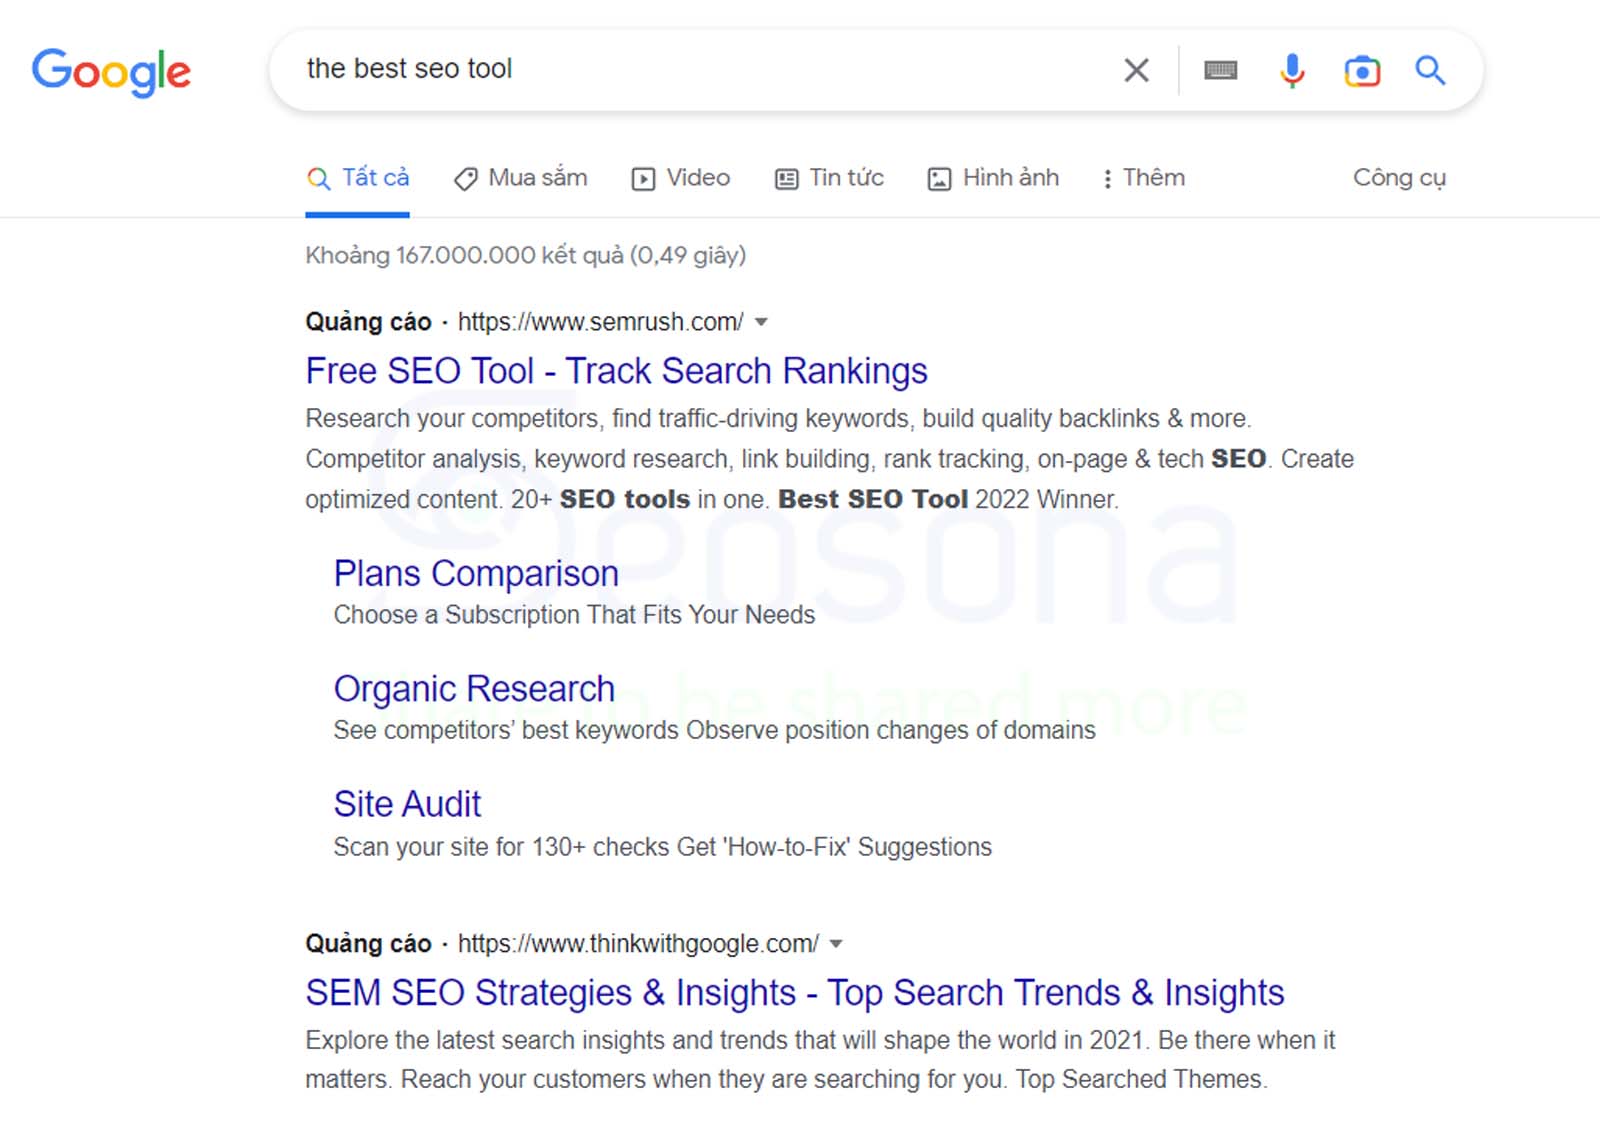Click the Google logo
The height and width of the screenshot is (1122, 1600).
click(x=111, y=71)
